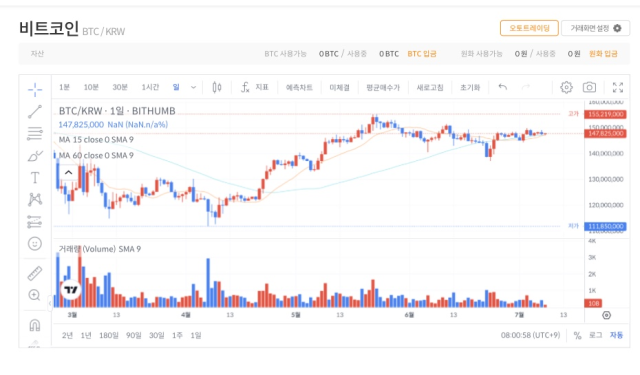Image resolution: width=640 pixels, height=375 pixels.
Task: Open the candlestick chart type selector
Action: [x=217, y=87]
